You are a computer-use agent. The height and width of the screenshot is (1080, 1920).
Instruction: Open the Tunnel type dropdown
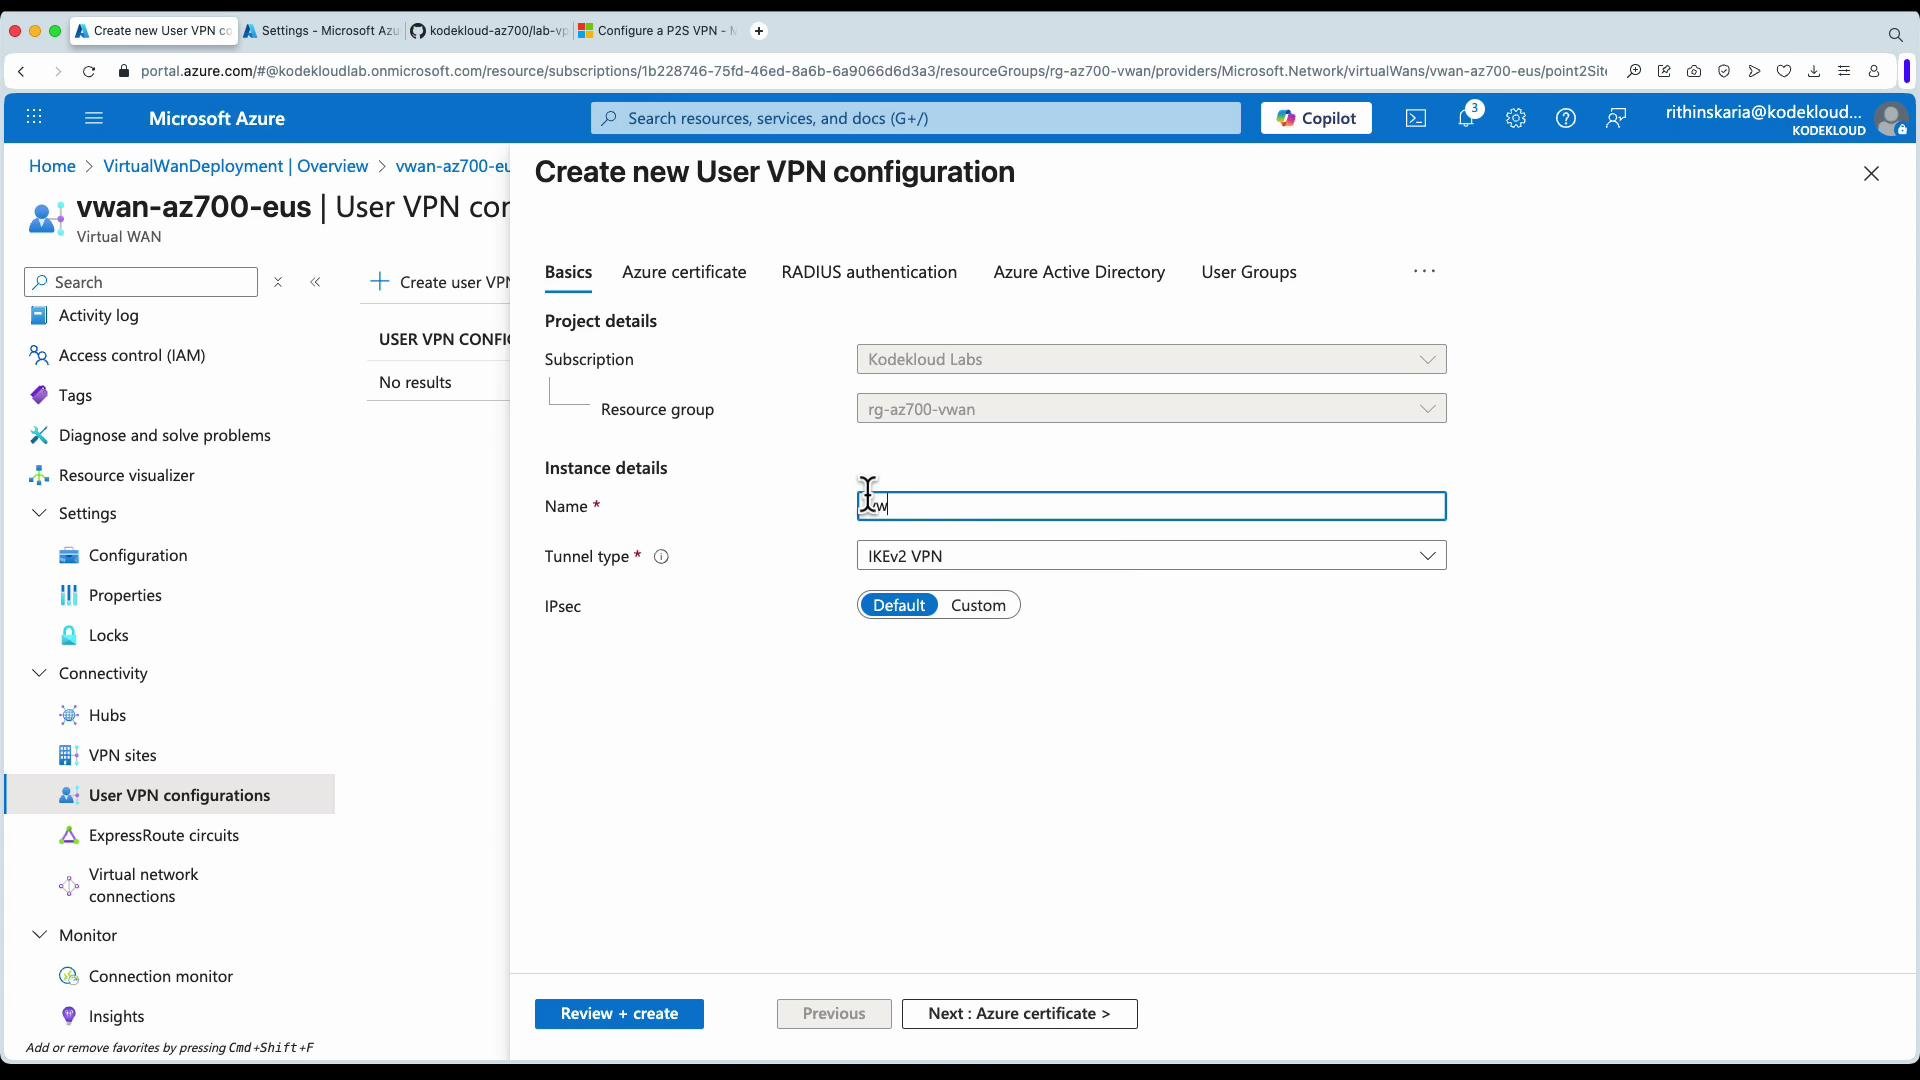click(x=1151, y=556)
